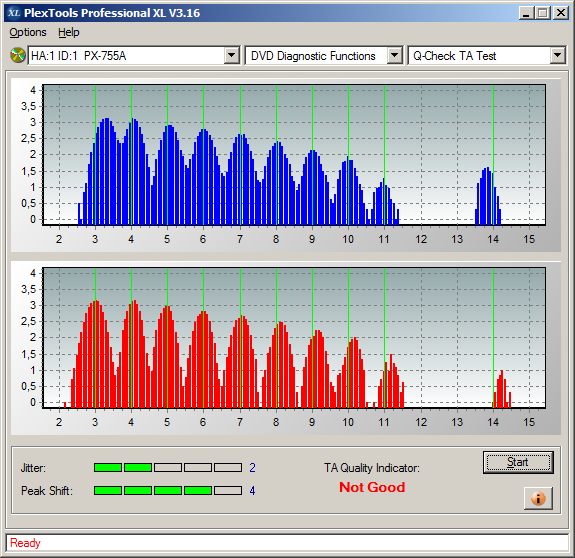Screen dimensions: 575x558
Task: Start the TA test
Action: [x=518, y=462]
